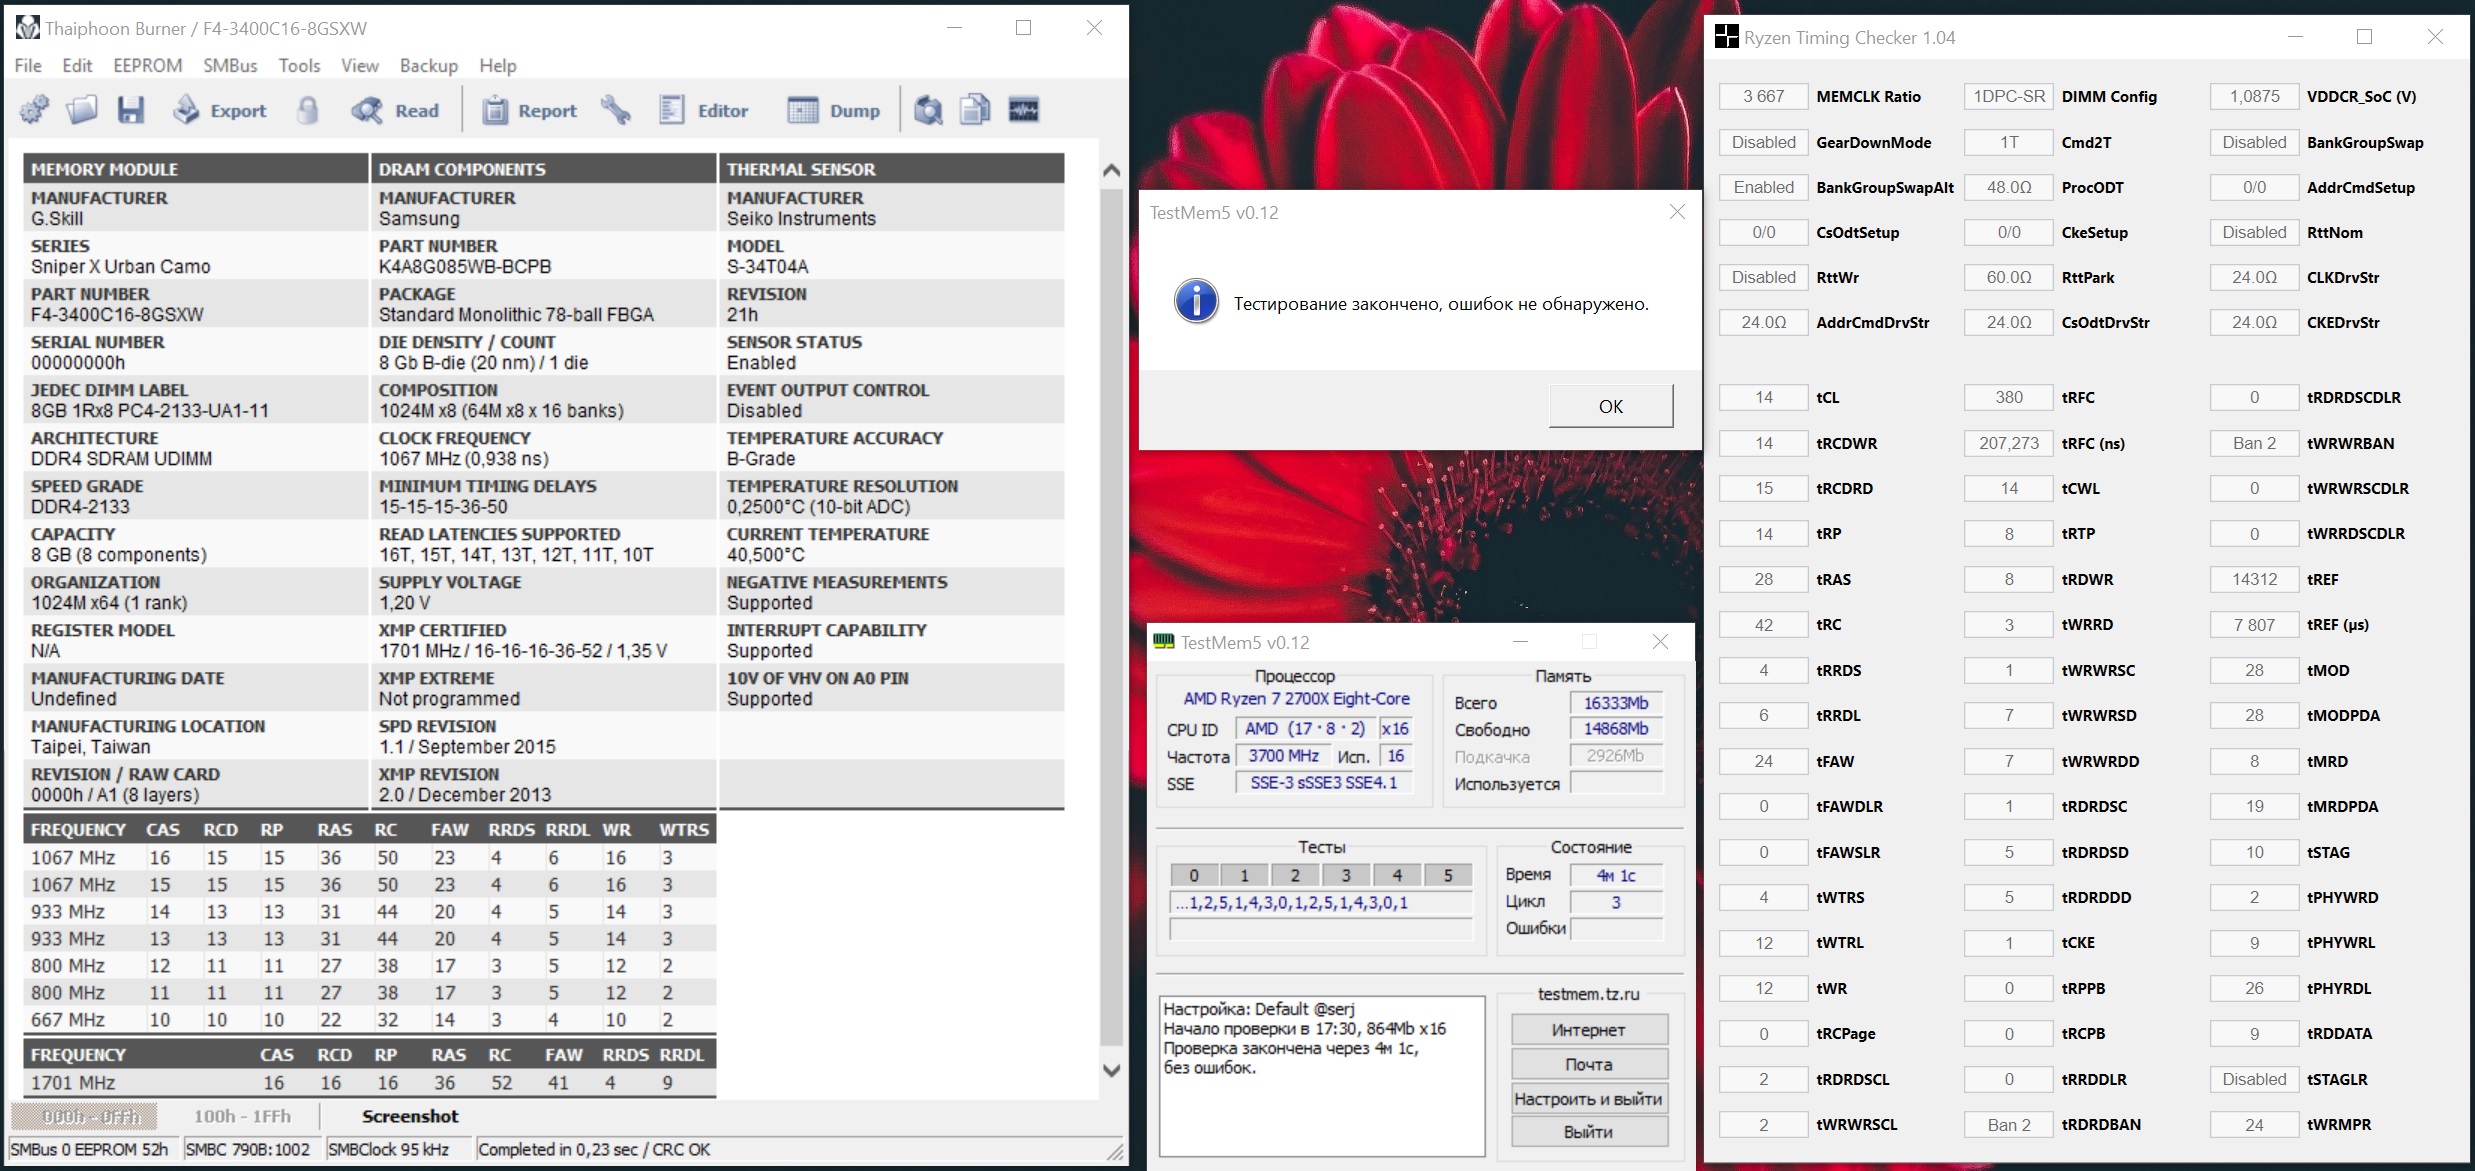
Task: Click the padlock write-protection icon
Action: point(308,110)
